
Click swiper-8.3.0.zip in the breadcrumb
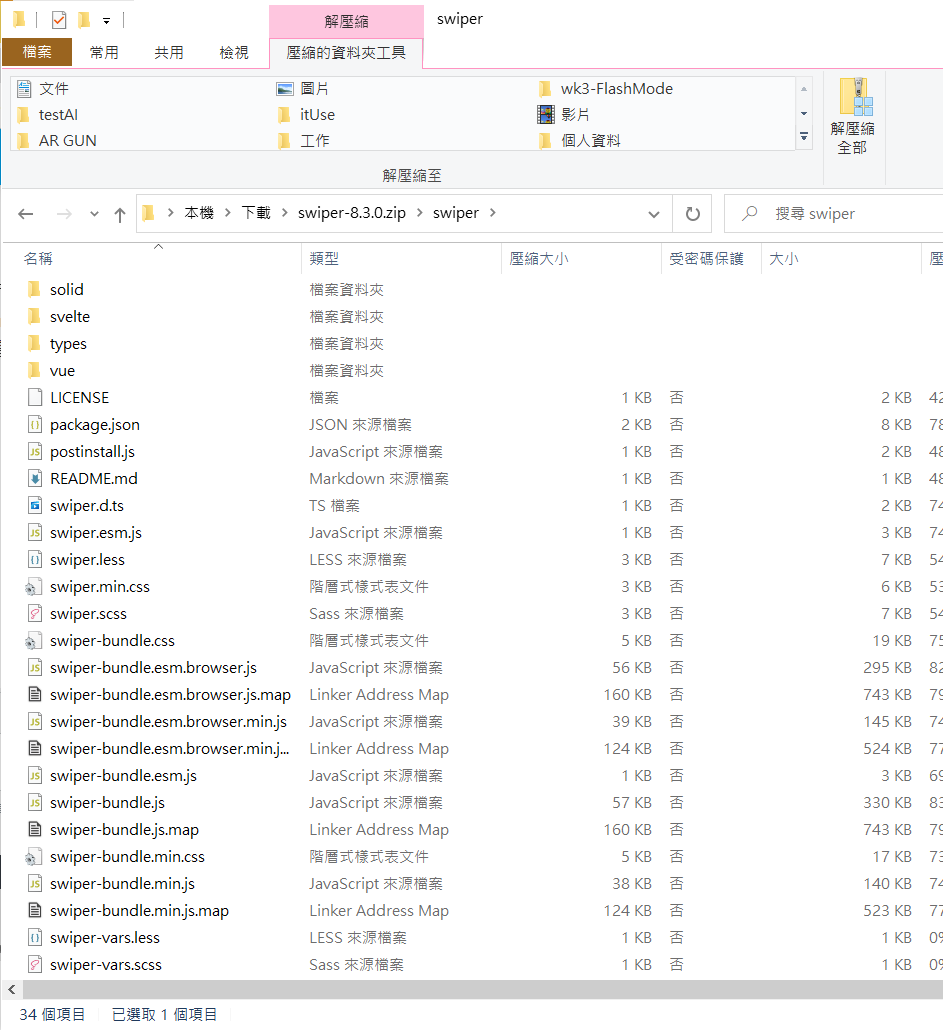[x=352, y=213]
